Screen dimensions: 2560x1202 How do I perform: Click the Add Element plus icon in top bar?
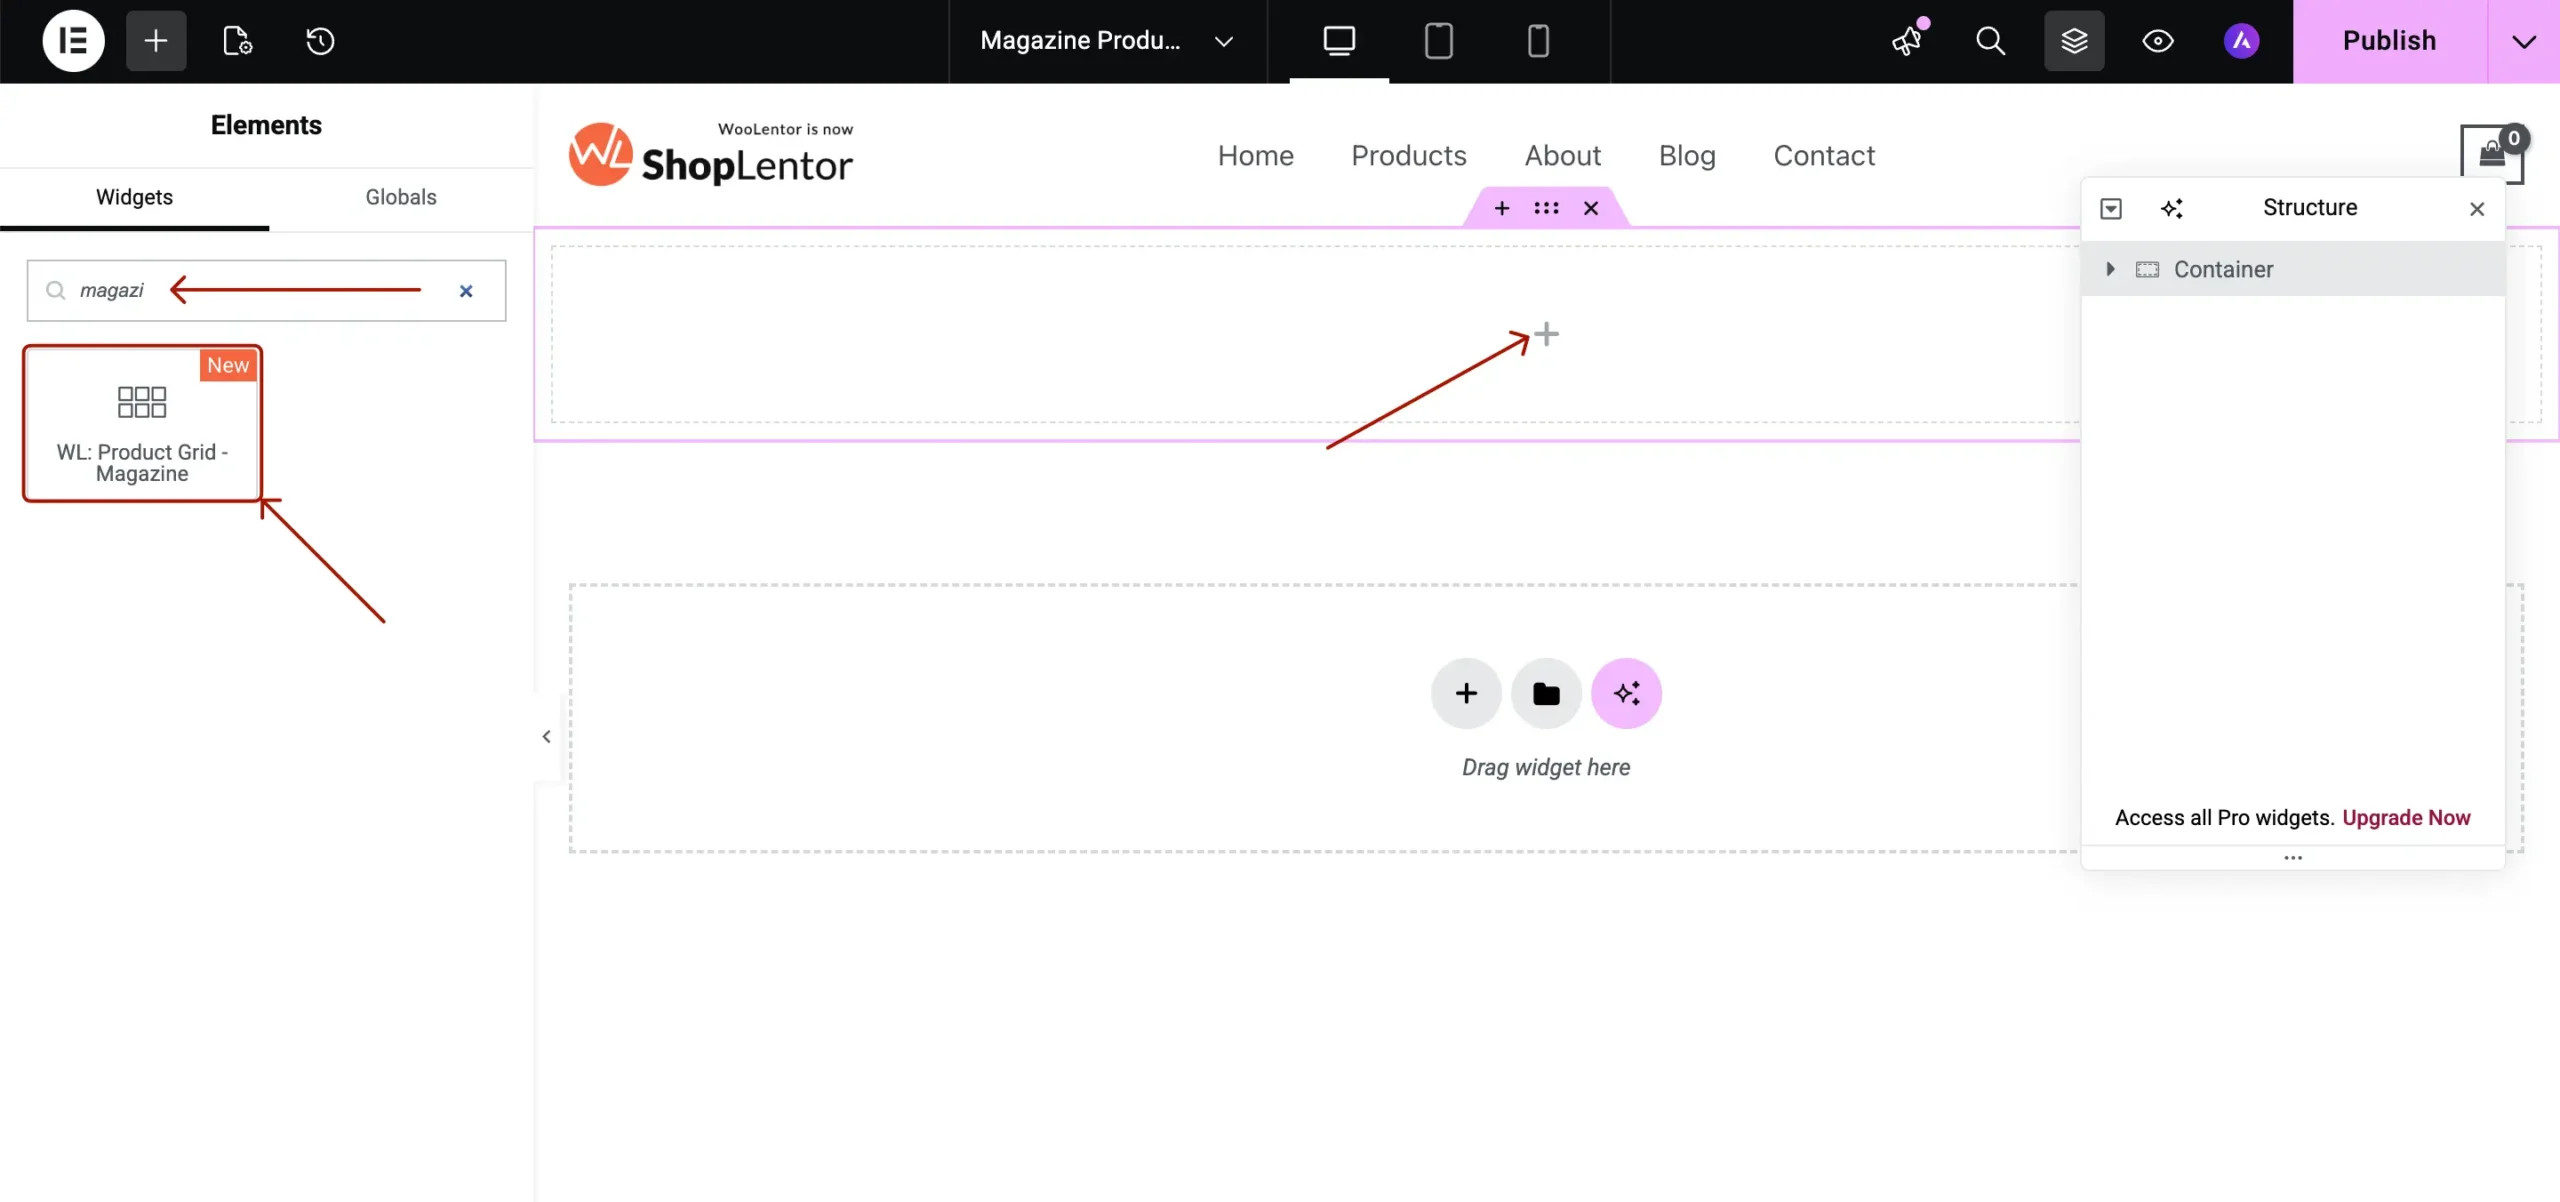[155, 40]
